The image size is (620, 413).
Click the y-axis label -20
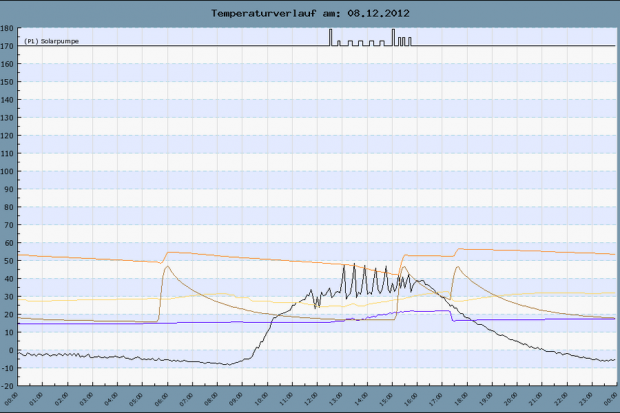click(x=7, y=386)
